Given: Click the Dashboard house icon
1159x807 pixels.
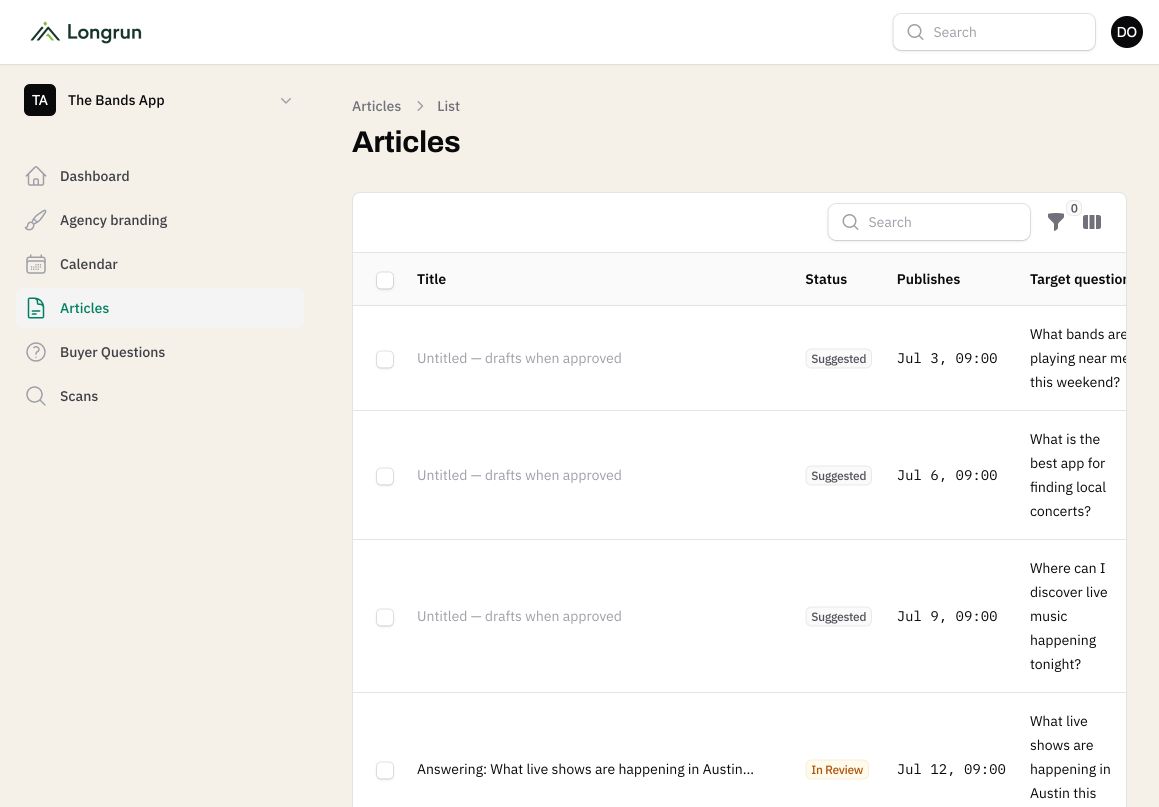Looking at the screenshot, I should tap(35, 176).
